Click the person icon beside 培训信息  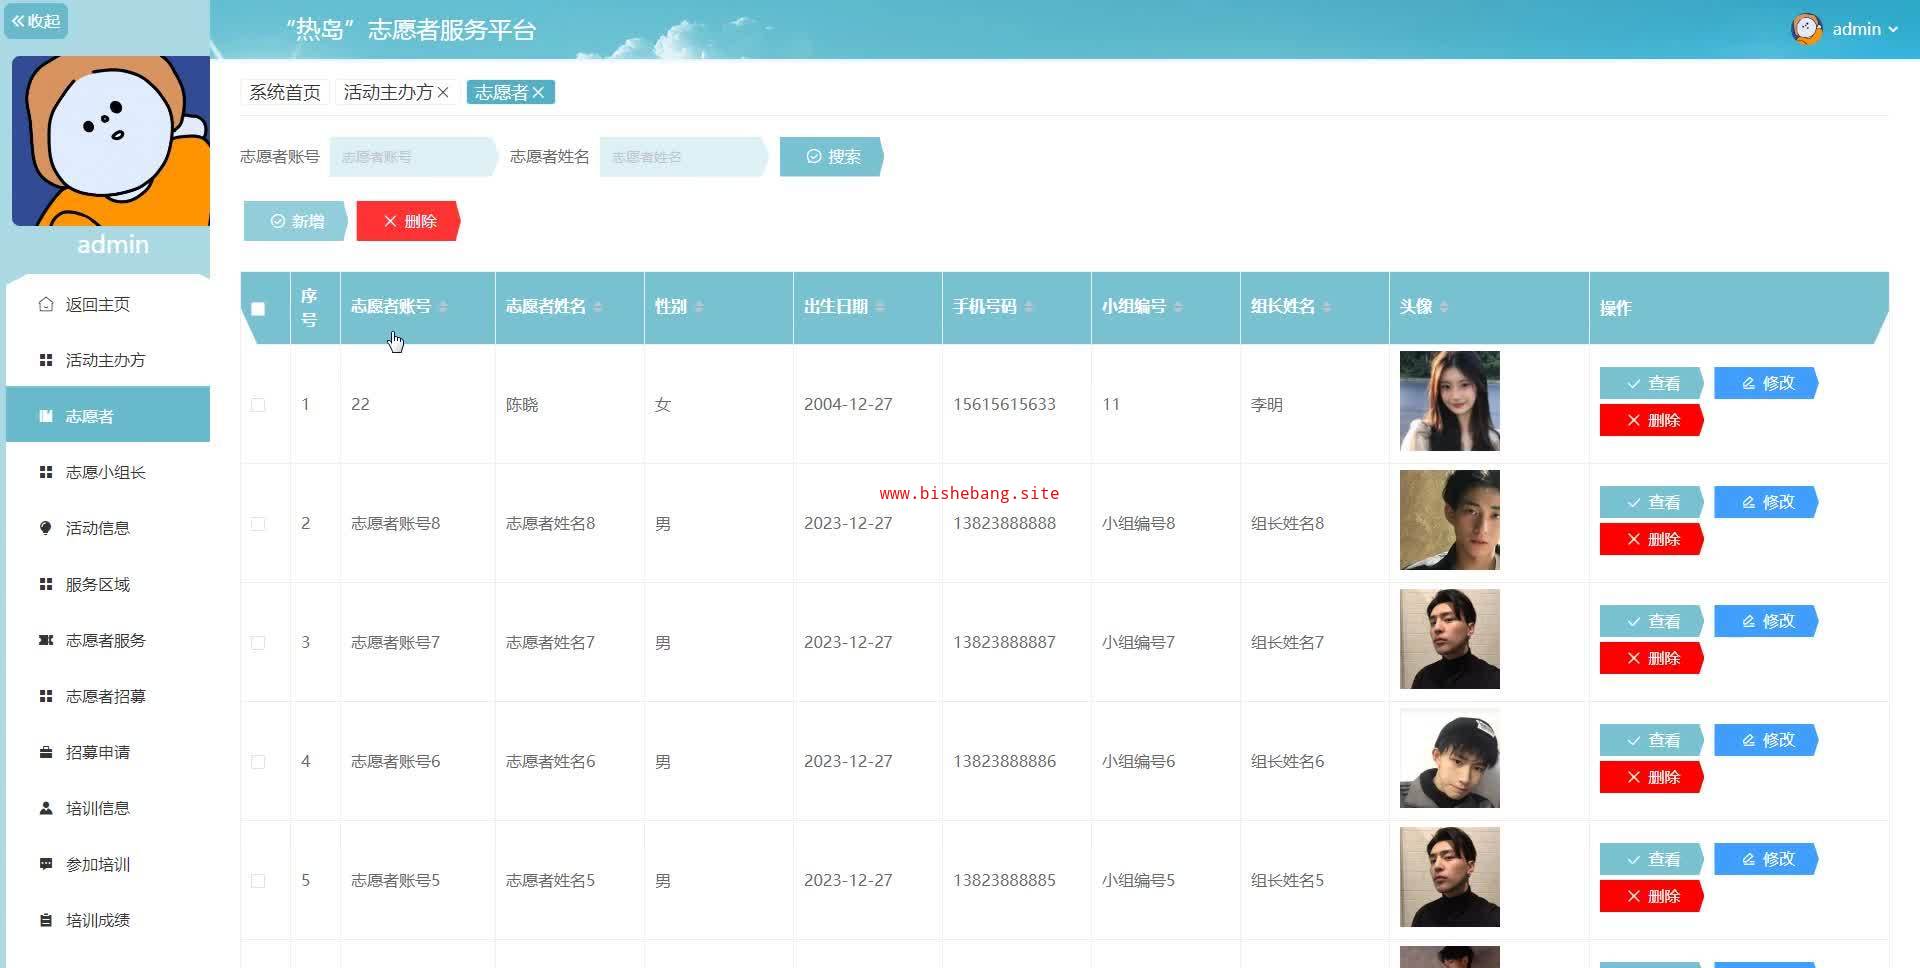pyautogui.click(x=46, y=808)
